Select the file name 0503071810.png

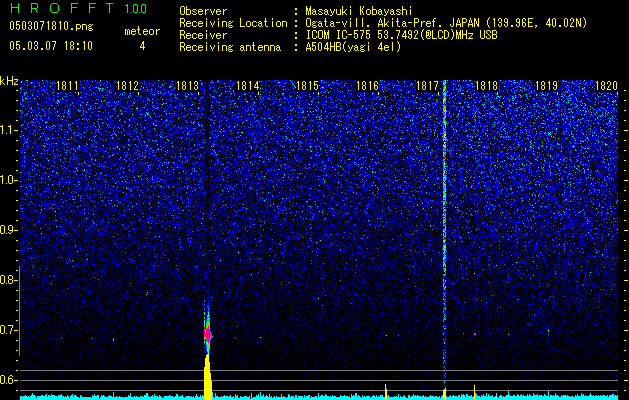(51, 26)
